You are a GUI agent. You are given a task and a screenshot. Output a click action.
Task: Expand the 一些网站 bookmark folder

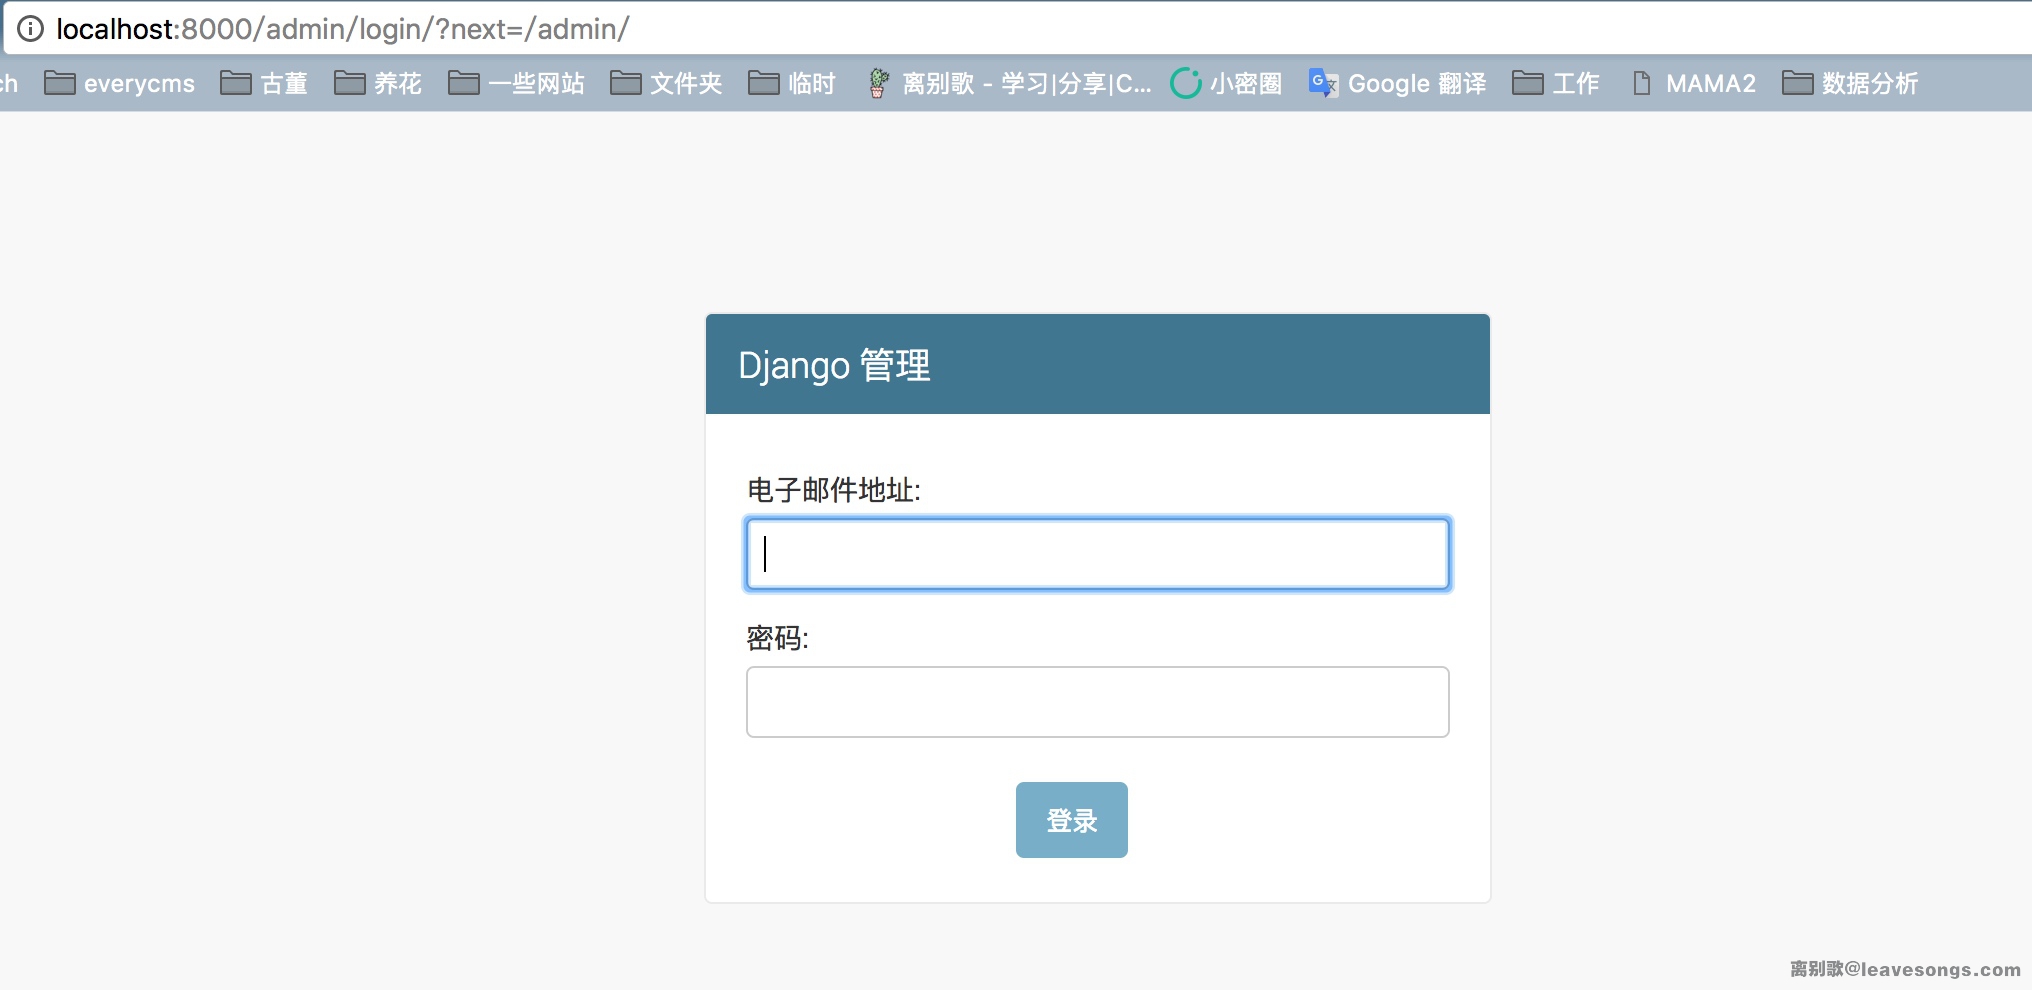pos(516,83)
